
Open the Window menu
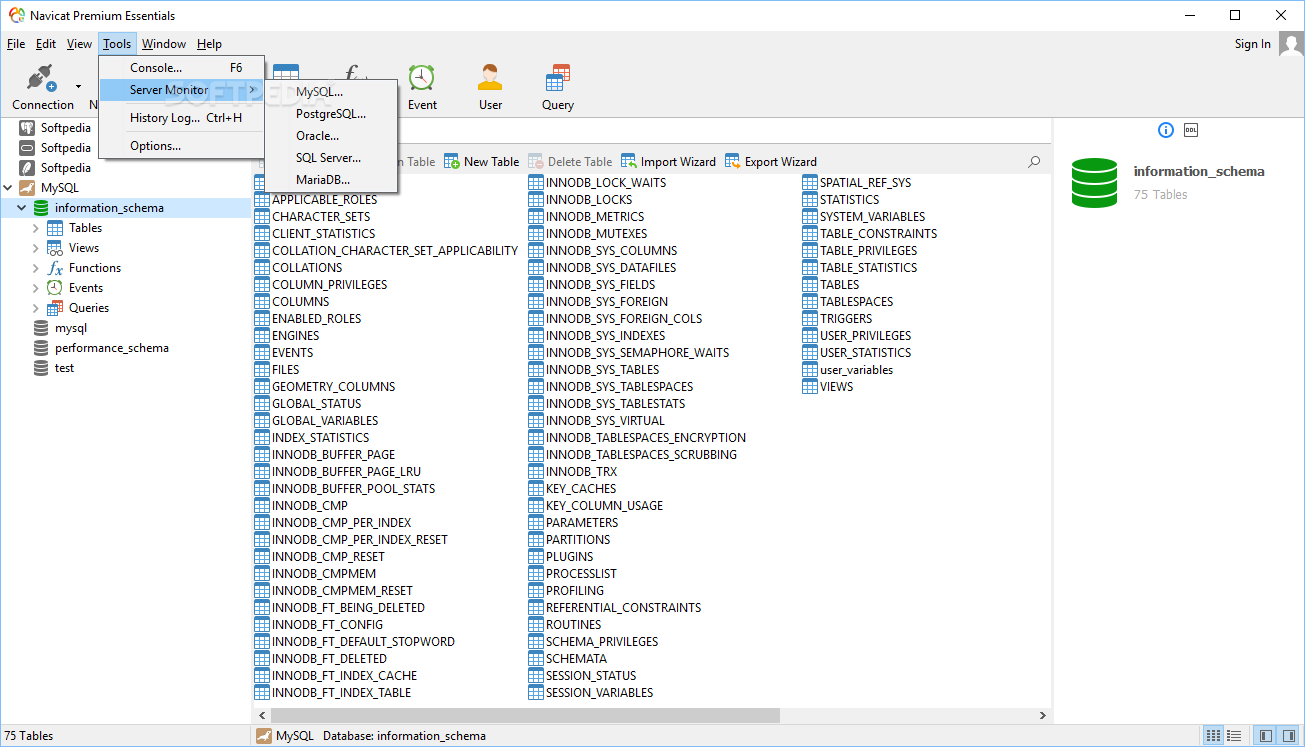(x=164, y=44)
